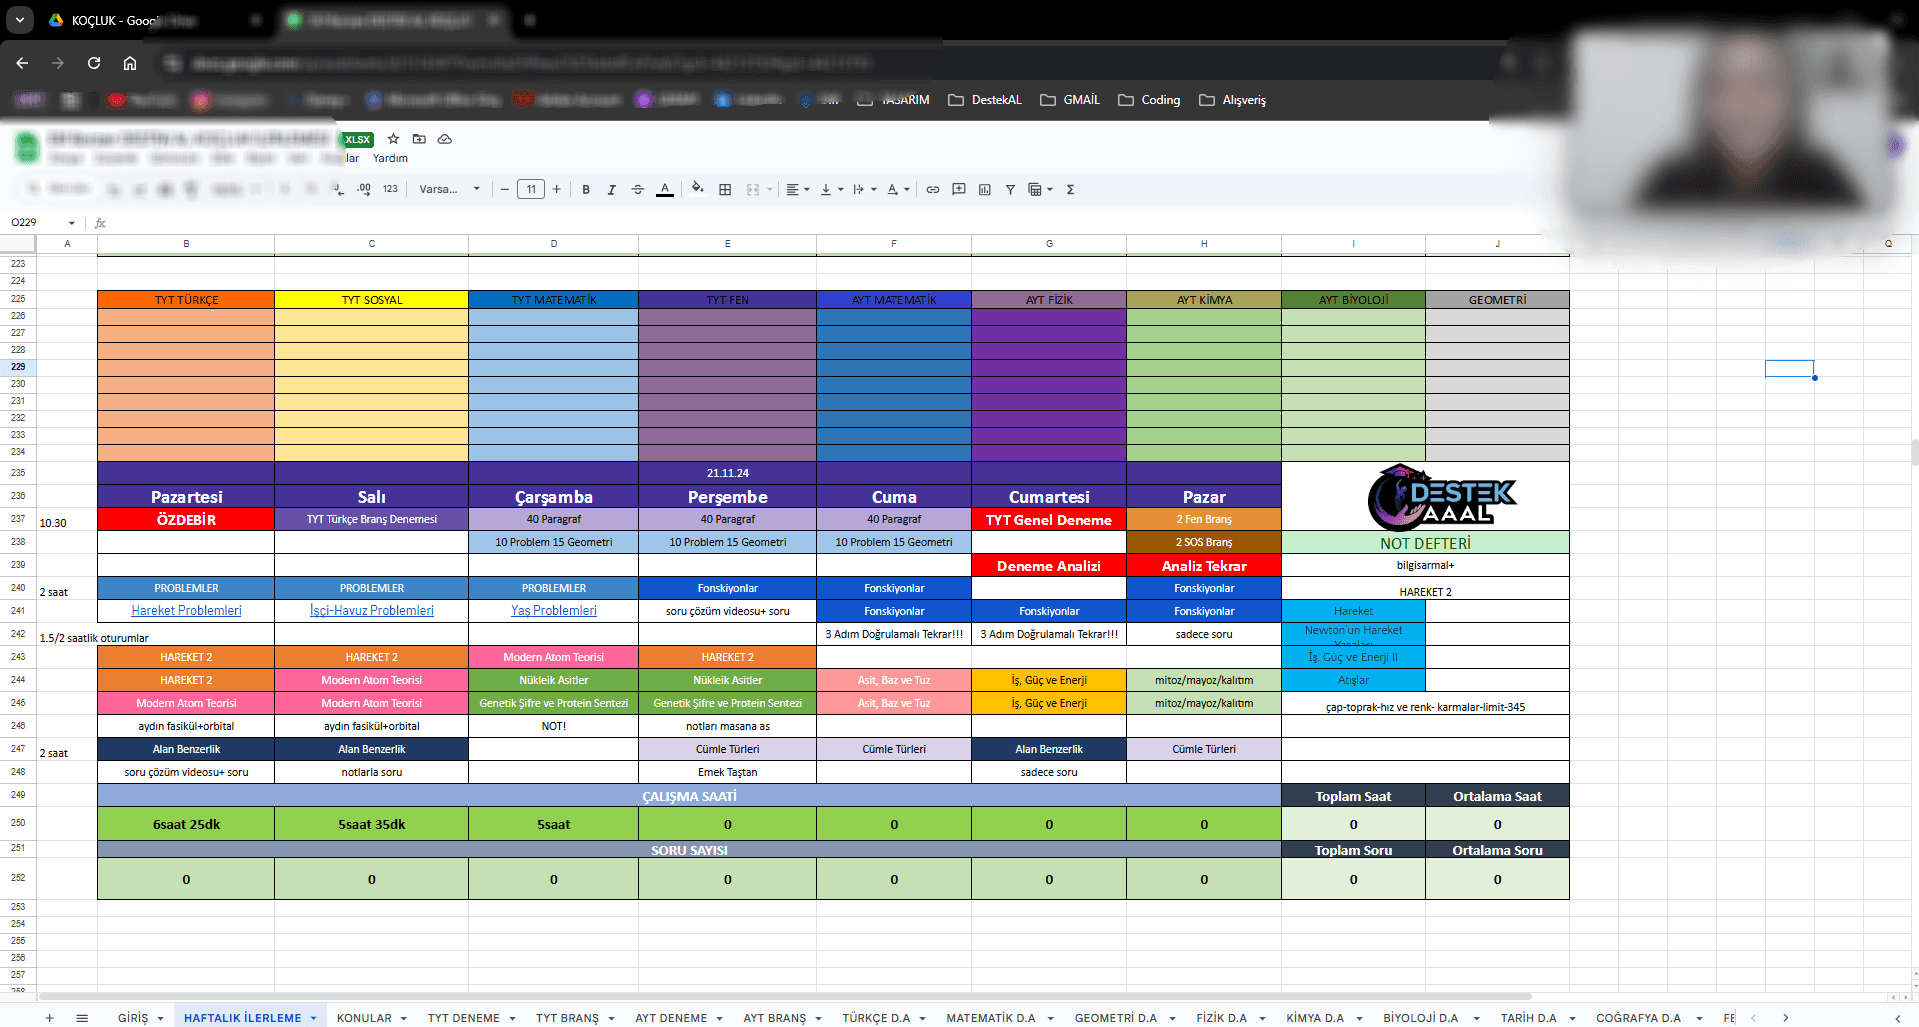Open the Yardım menu
This screenshot has width=1919, height=1027.
tap(390, 158)
